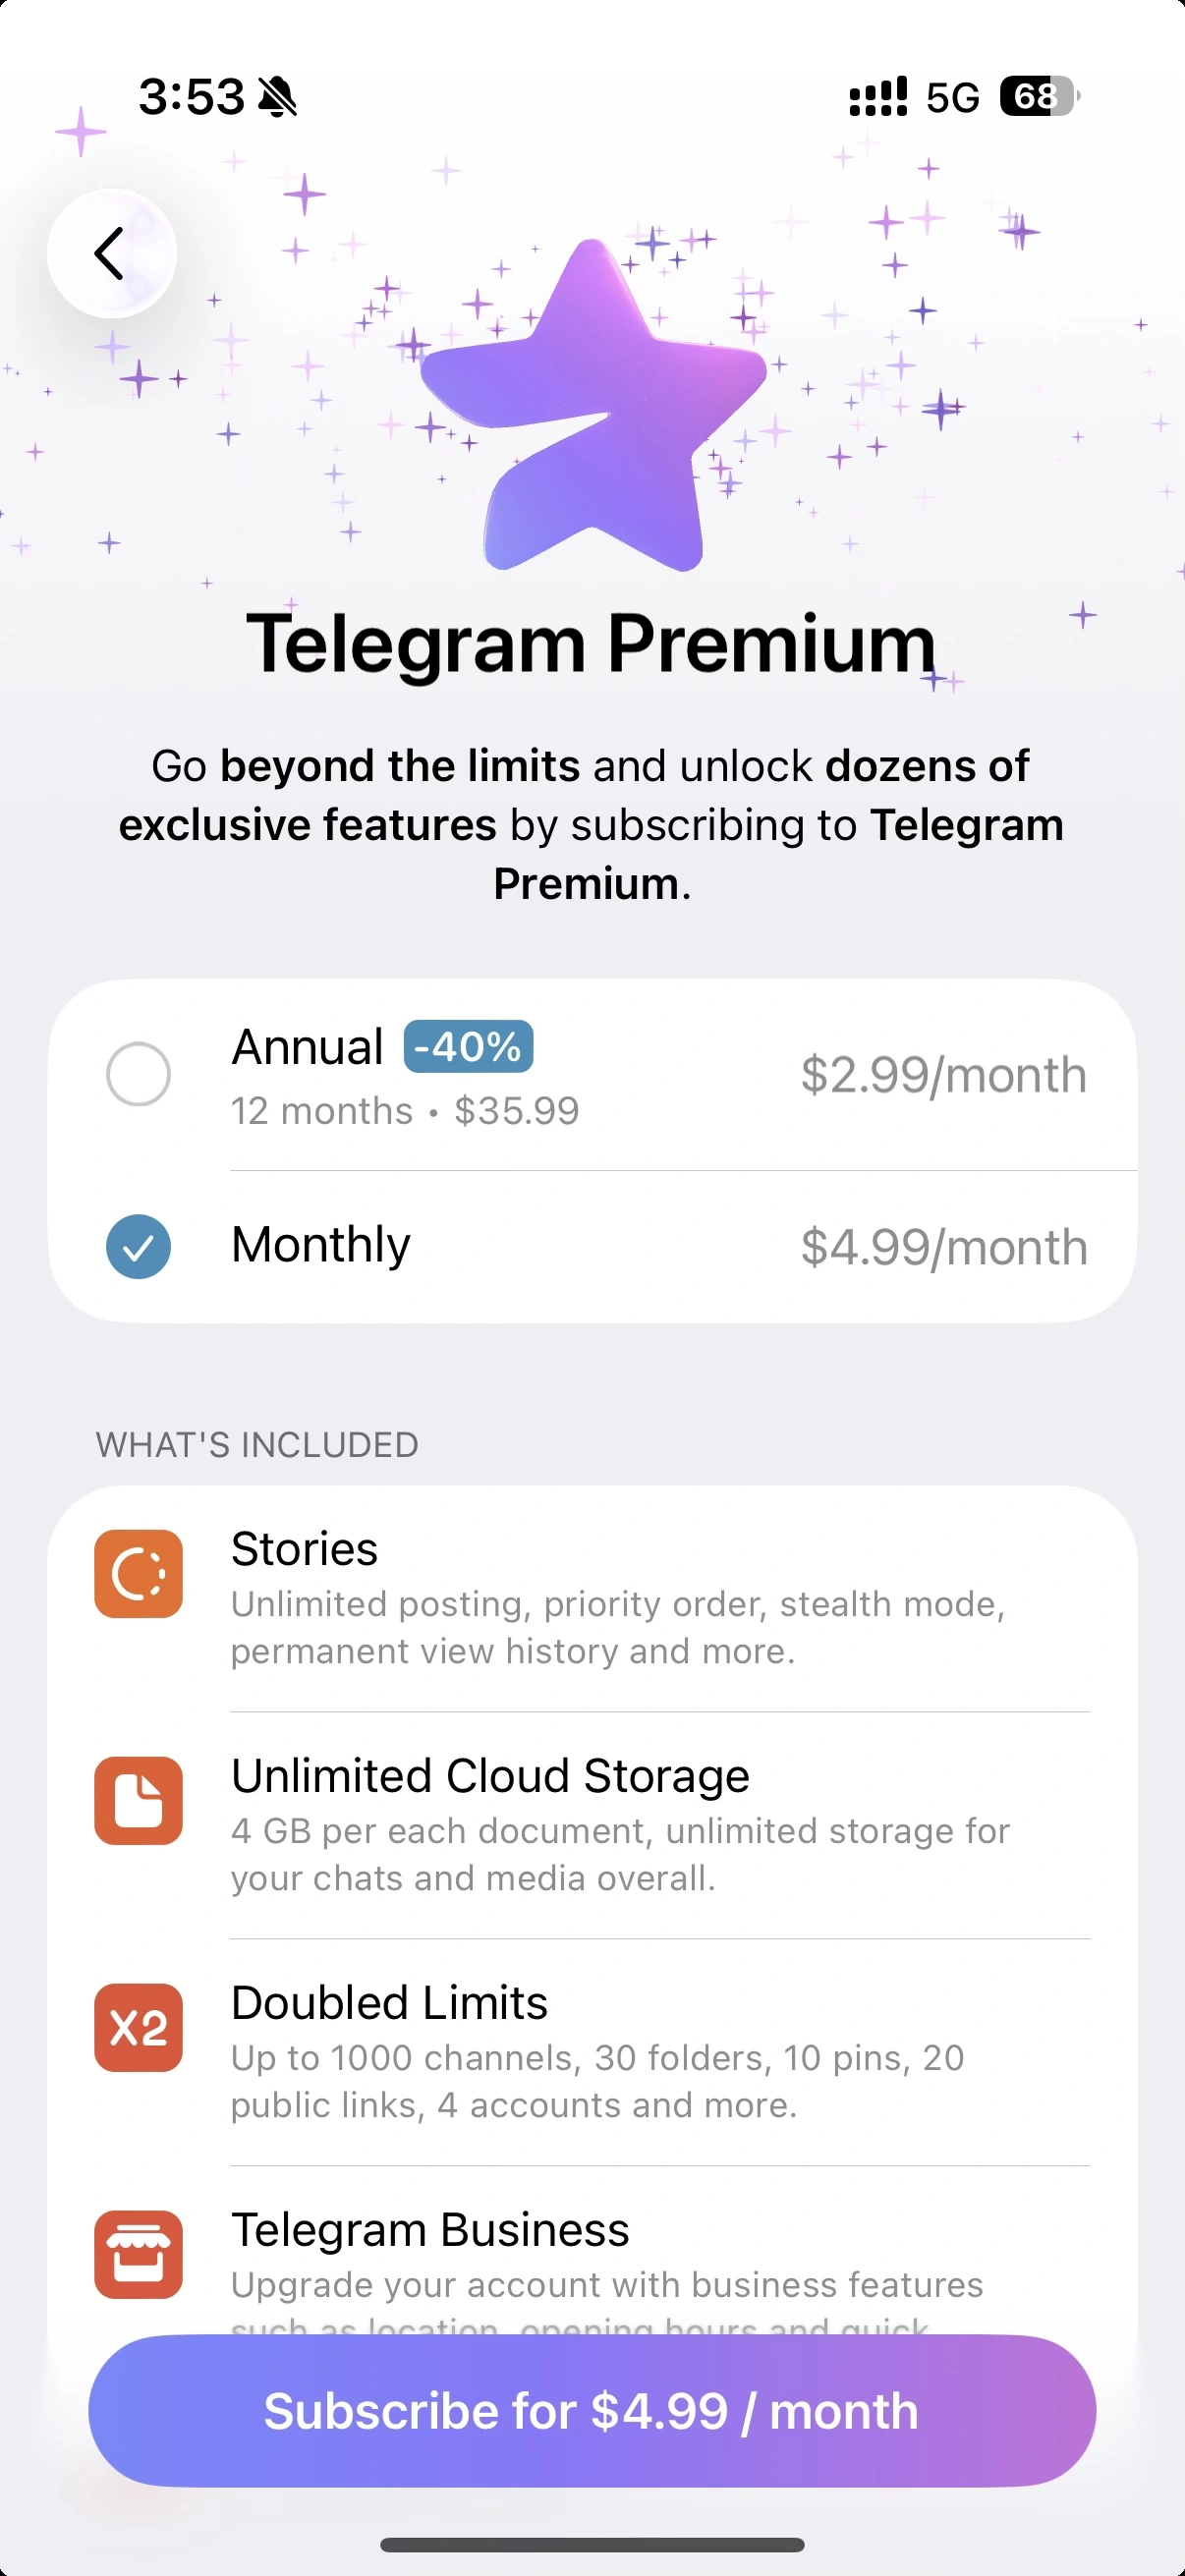Tap the $4.99/month monthly price

943,1247
